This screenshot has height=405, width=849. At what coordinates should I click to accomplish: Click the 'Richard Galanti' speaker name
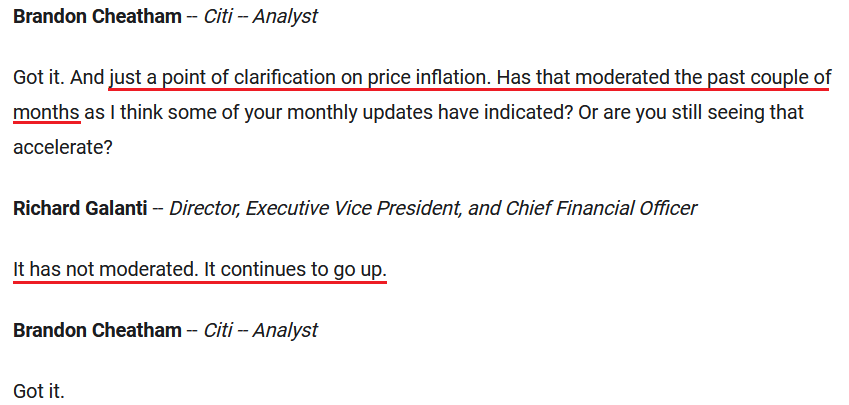point(80,208)
